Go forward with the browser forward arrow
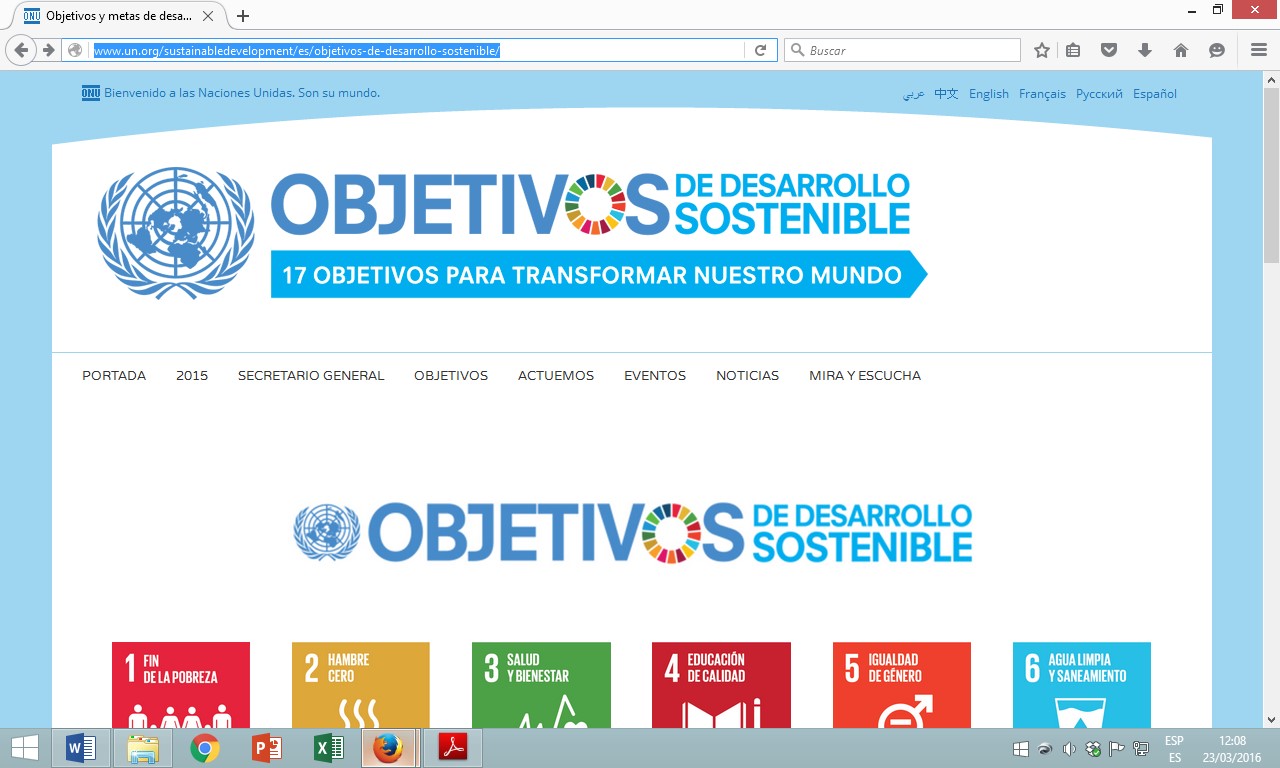 (47, 50)
